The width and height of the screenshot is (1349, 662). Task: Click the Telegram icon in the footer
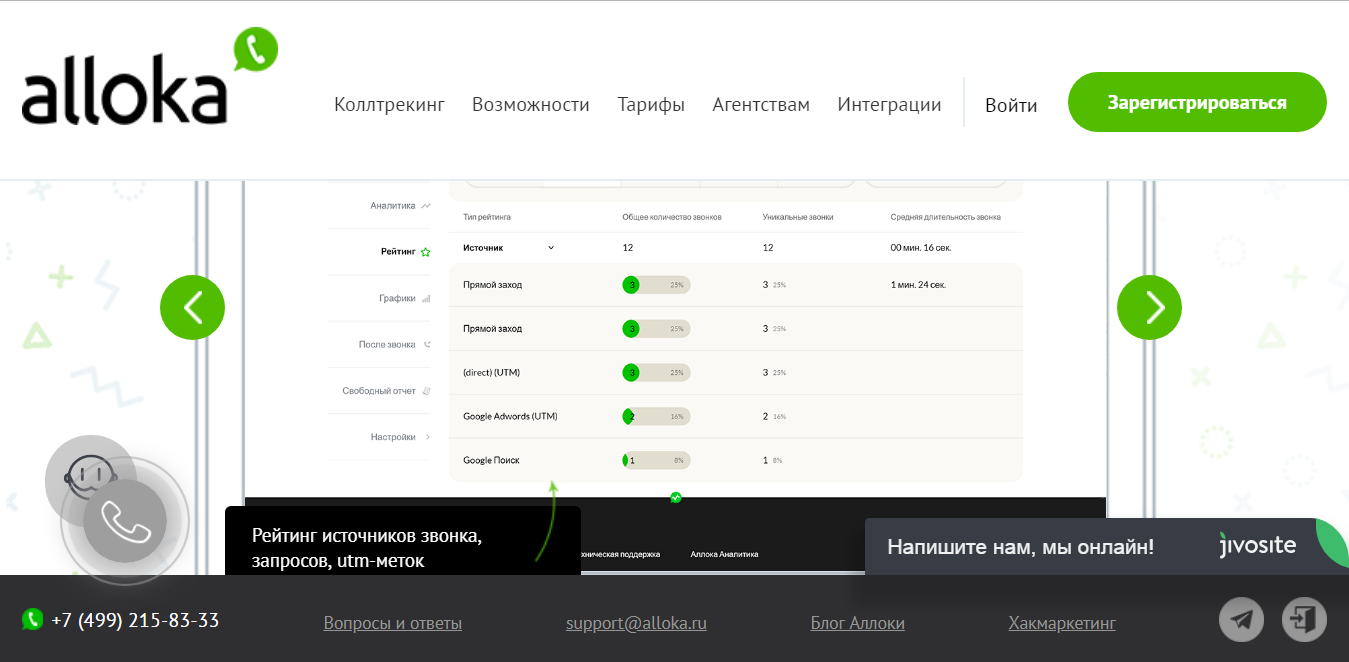point(1241,619)
